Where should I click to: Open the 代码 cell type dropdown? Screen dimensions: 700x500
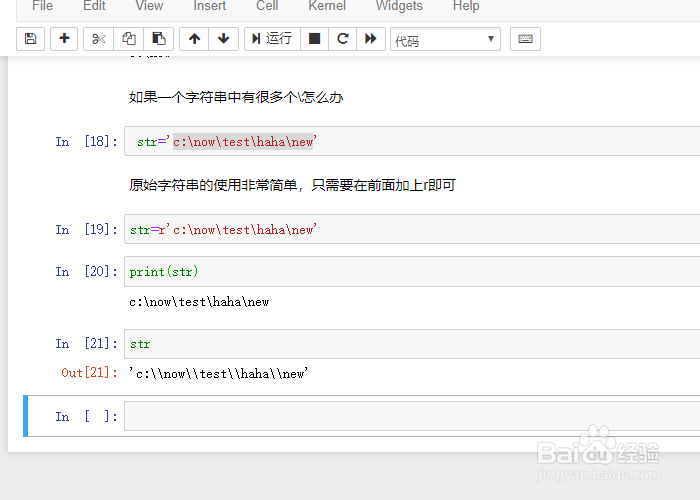(445, 39)
